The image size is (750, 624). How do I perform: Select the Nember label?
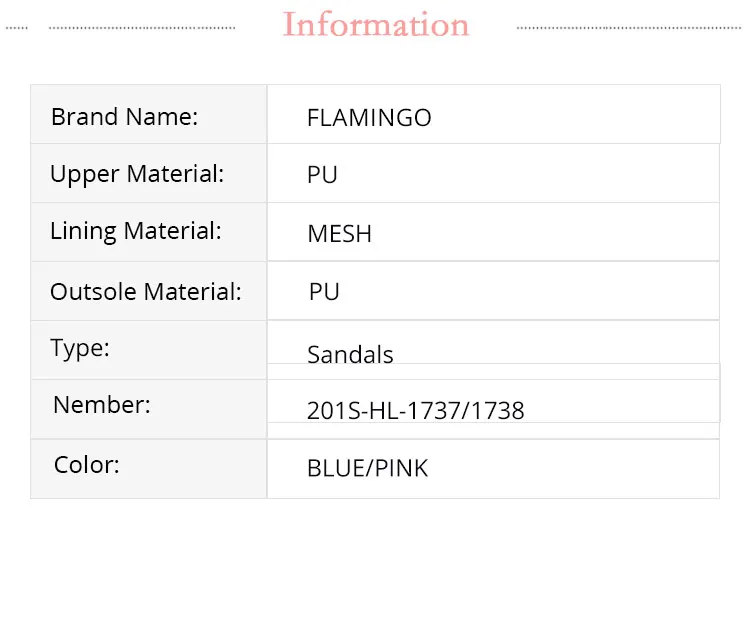102,404
